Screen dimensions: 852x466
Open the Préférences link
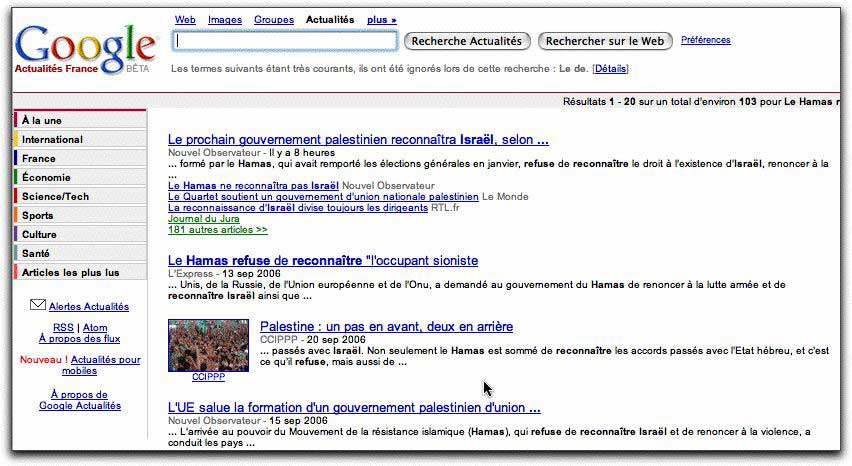coord(705,40)
